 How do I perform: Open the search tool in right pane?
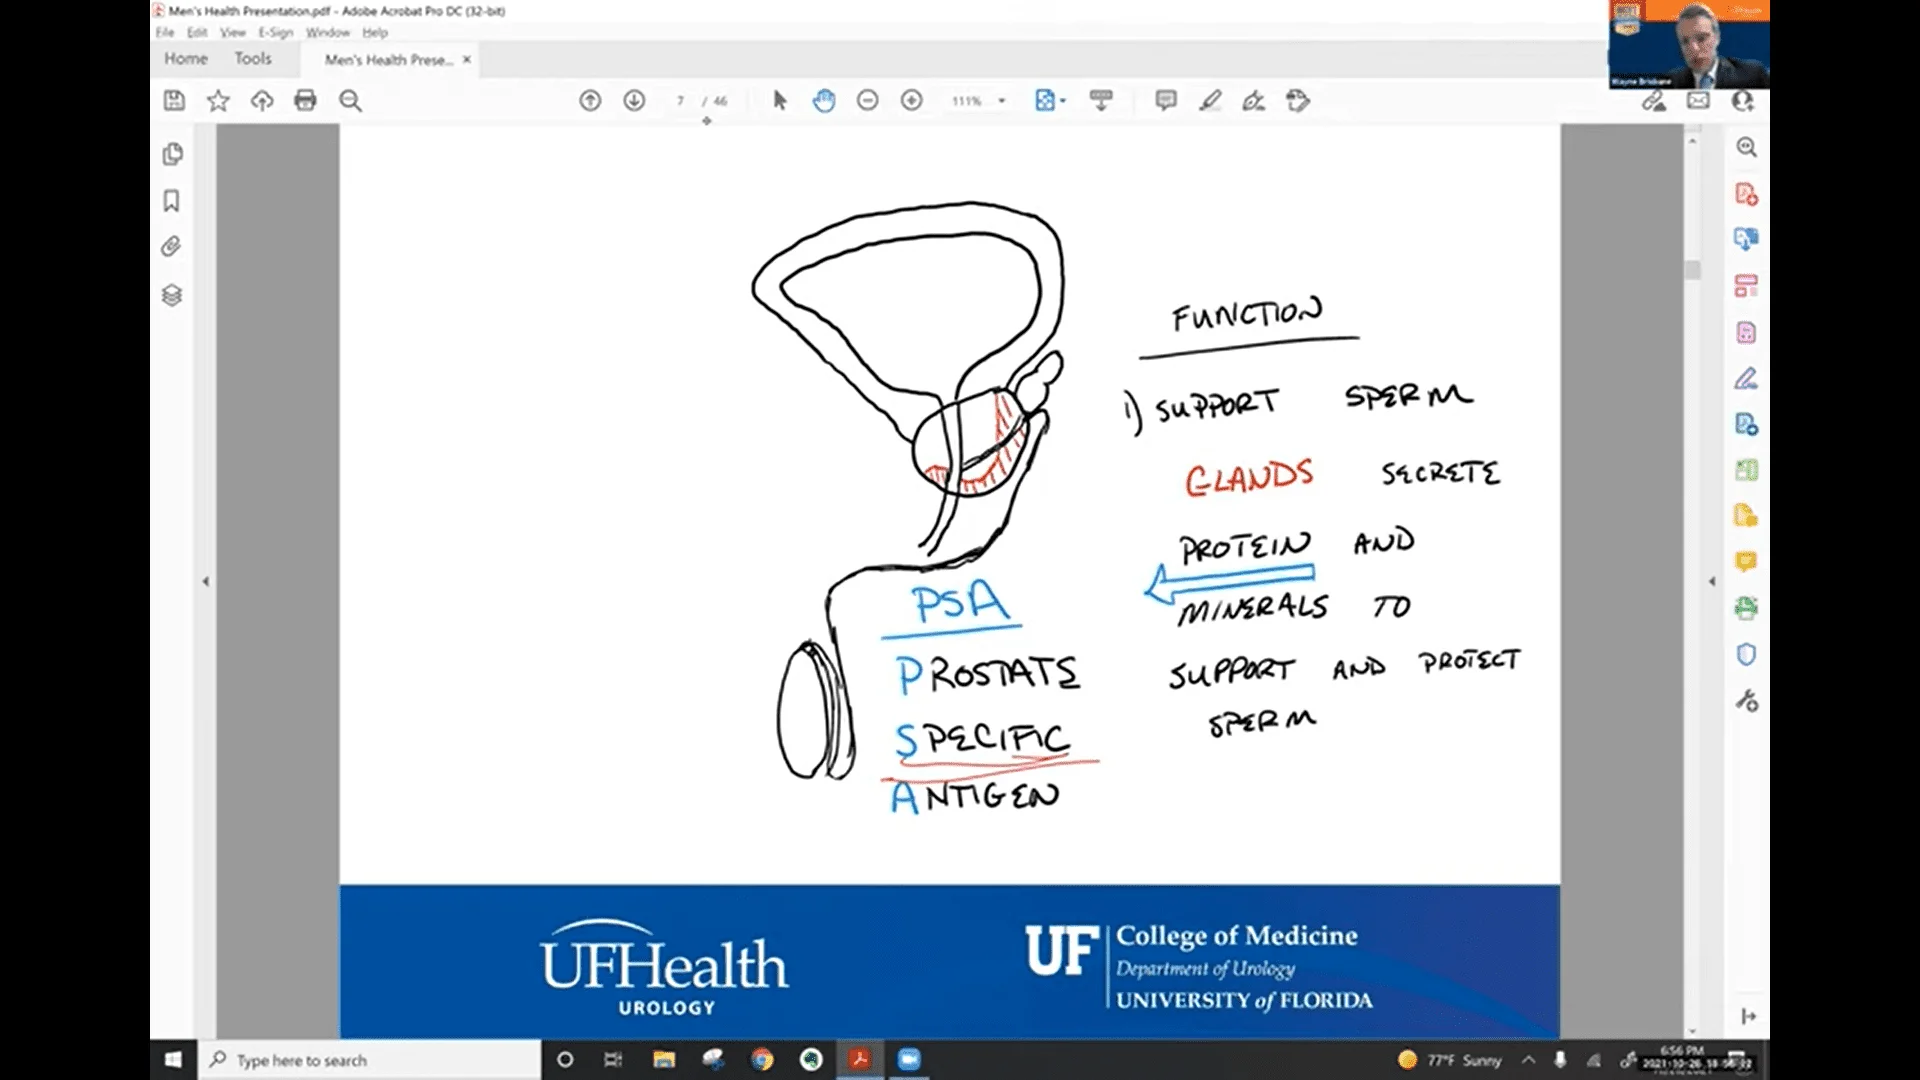click(x=1746, y=147)
